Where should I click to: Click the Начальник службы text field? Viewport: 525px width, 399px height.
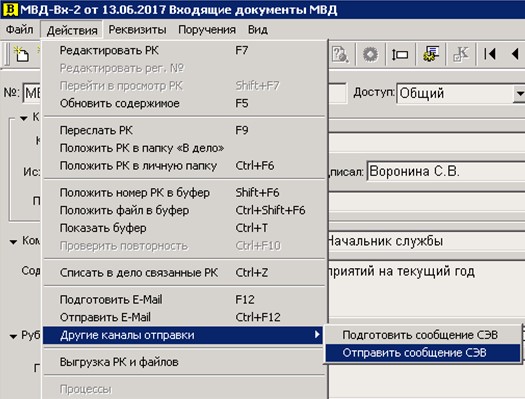426,241
